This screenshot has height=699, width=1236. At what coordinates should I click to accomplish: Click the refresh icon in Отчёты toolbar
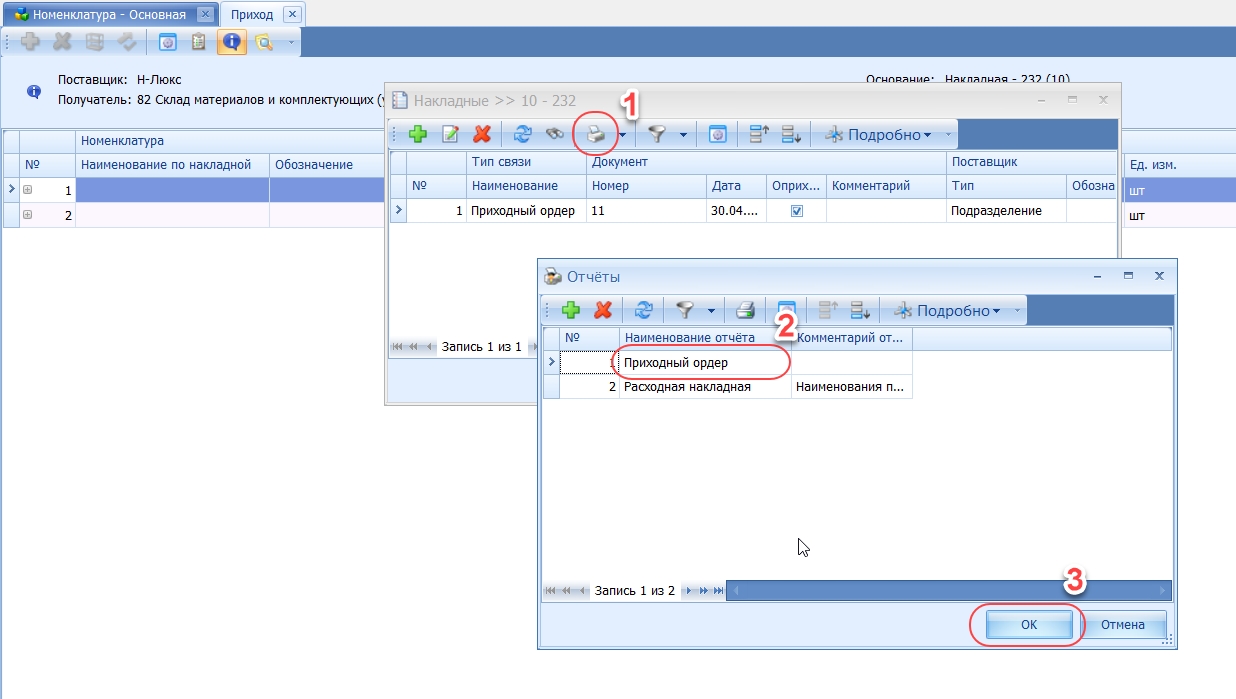[x=644, y=310]
